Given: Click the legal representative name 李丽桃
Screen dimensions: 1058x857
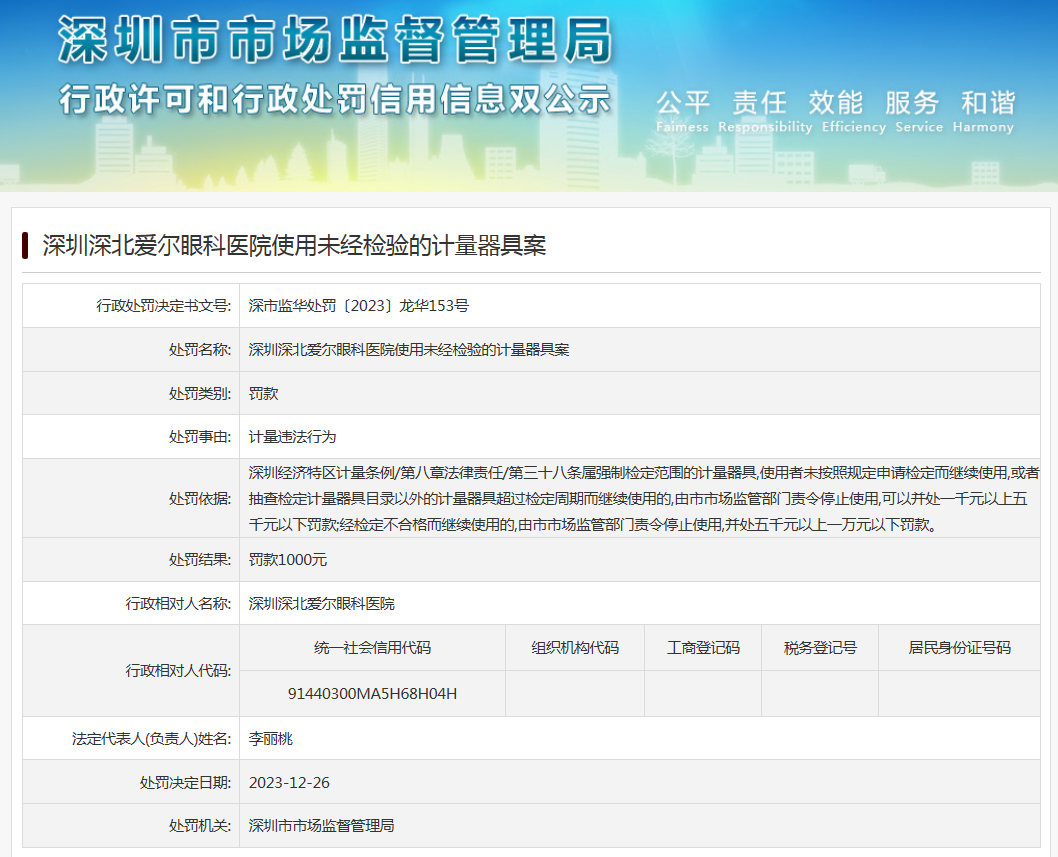Looking at the screenshot, I should (x=270, y=739).
